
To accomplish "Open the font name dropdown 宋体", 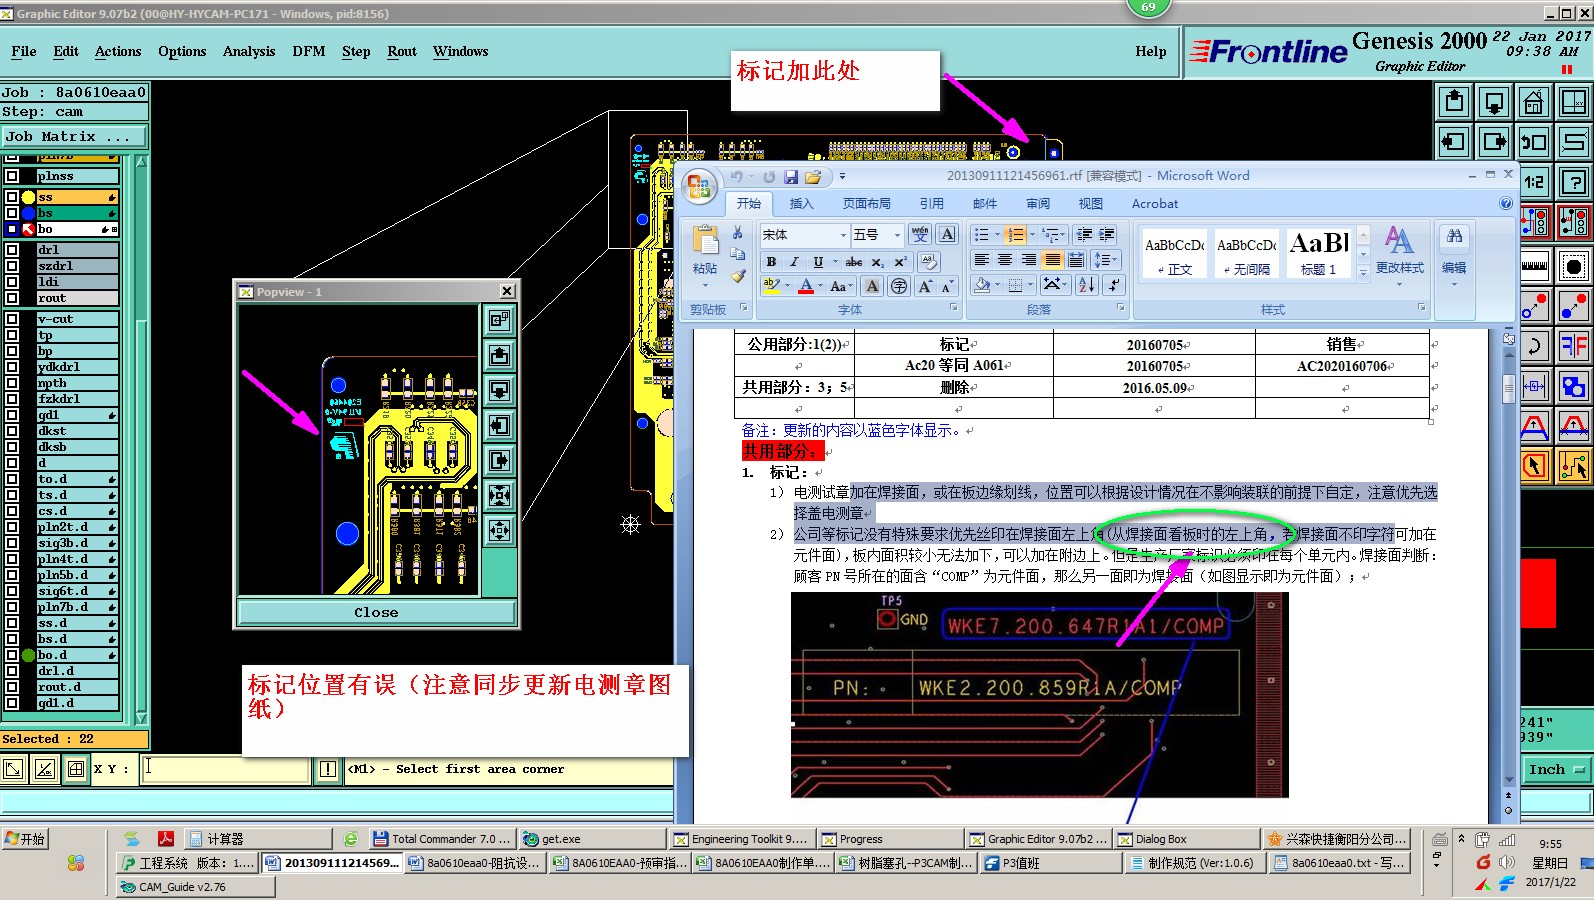I will 843,235.
